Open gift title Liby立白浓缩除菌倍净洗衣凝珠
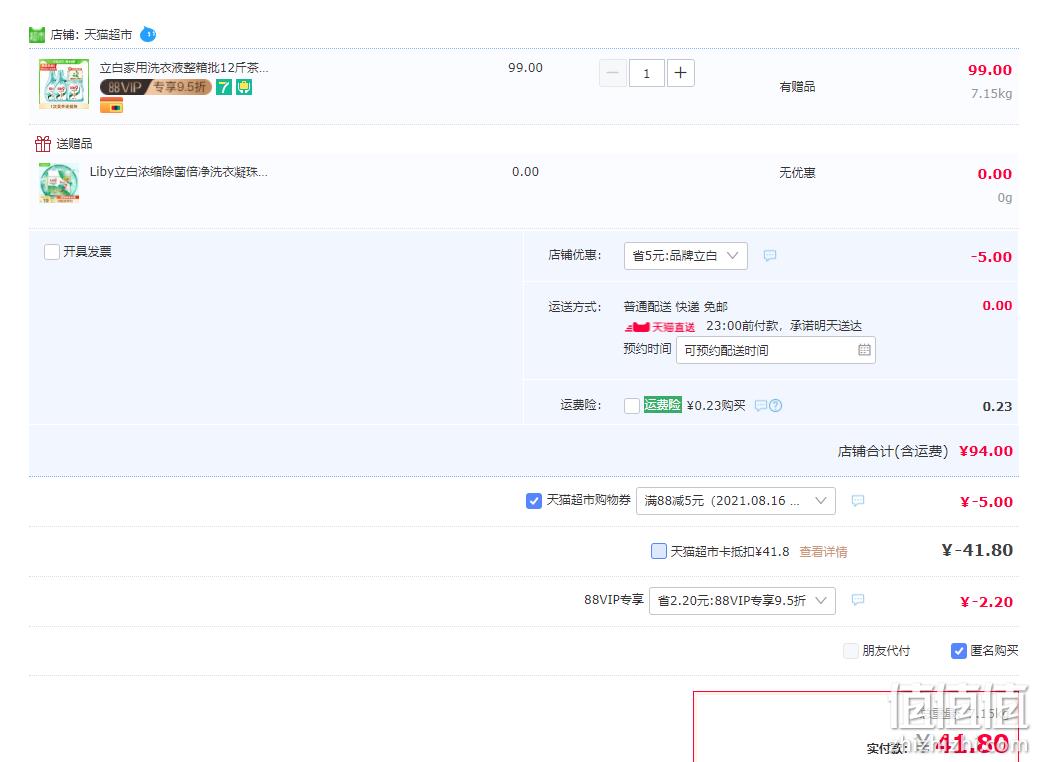Viewport: 1038px width, 762px height. click(x=179, y=172)
